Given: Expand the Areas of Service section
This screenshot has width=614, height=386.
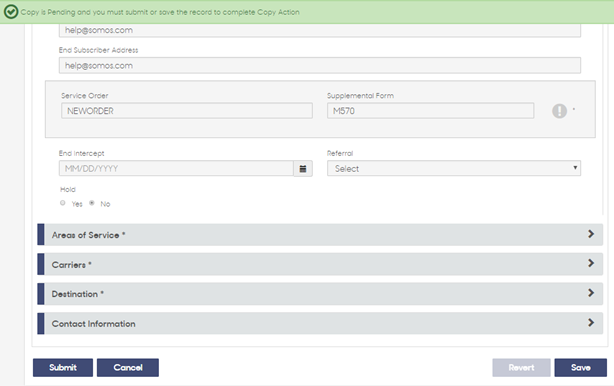Looking at the screenshot, I should point(320,234).
